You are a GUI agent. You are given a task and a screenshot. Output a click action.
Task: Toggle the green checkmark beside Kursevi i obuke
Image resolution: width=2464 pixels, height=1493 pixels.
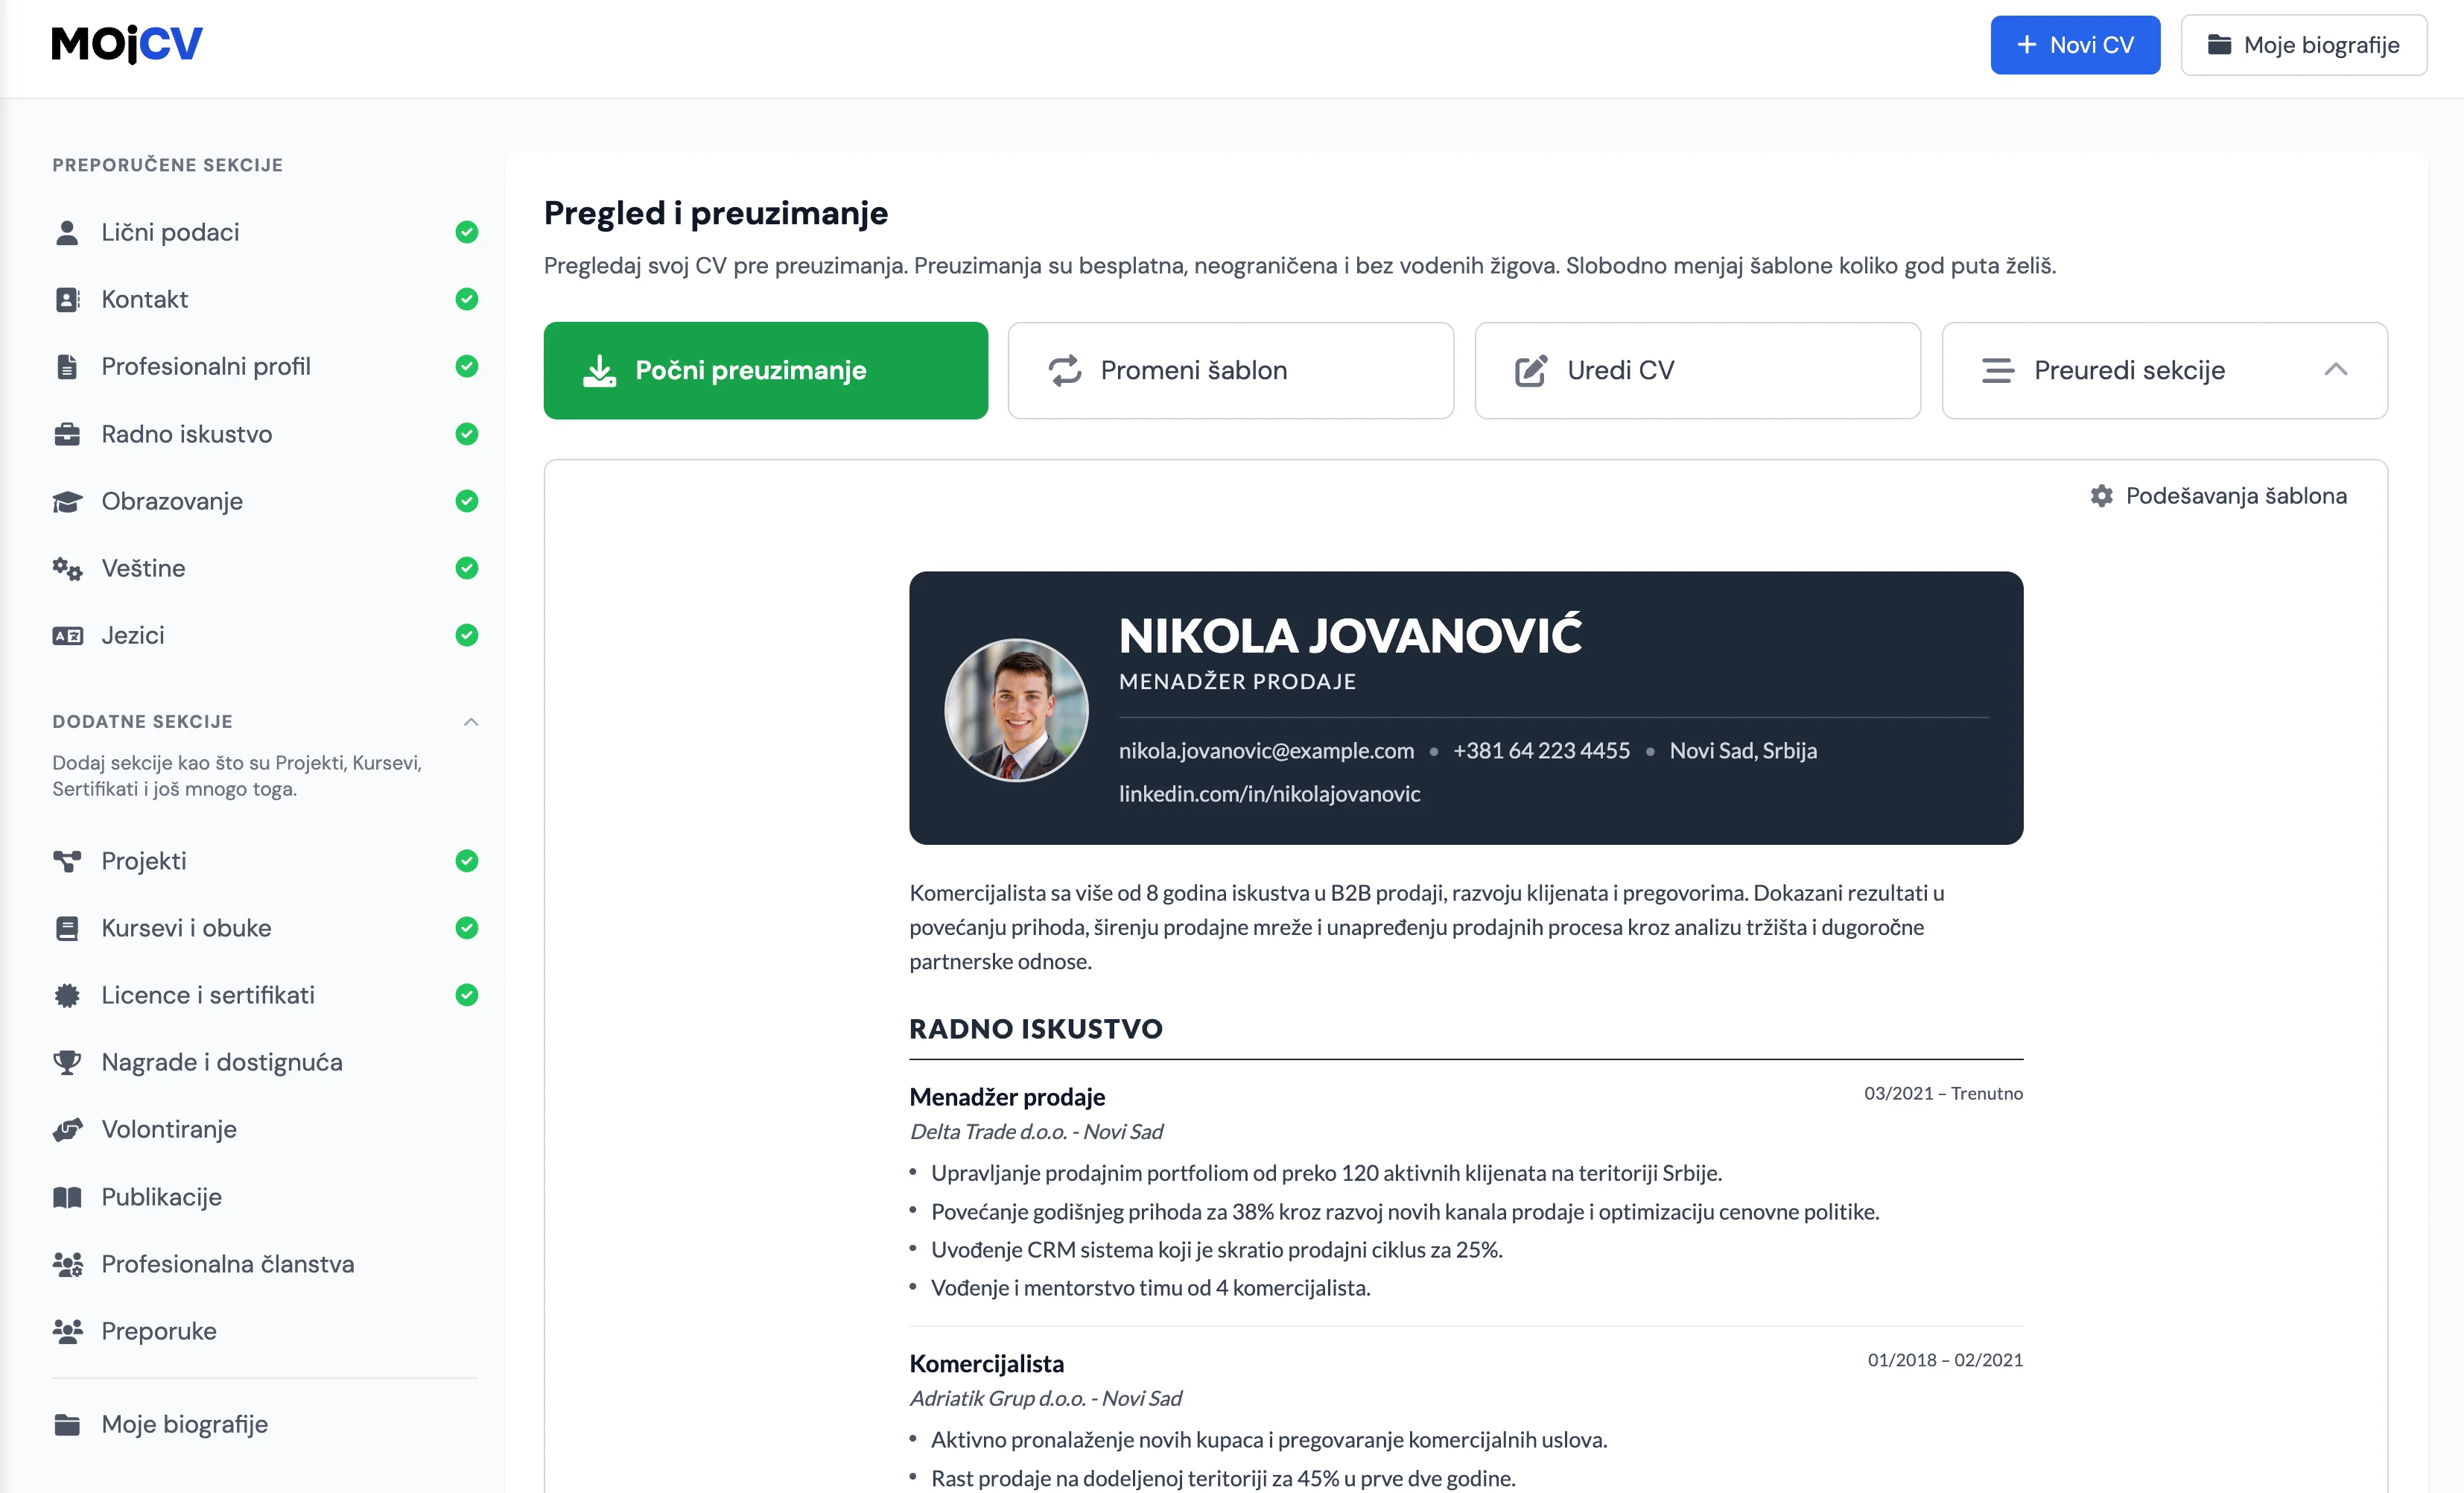[467, 928]
